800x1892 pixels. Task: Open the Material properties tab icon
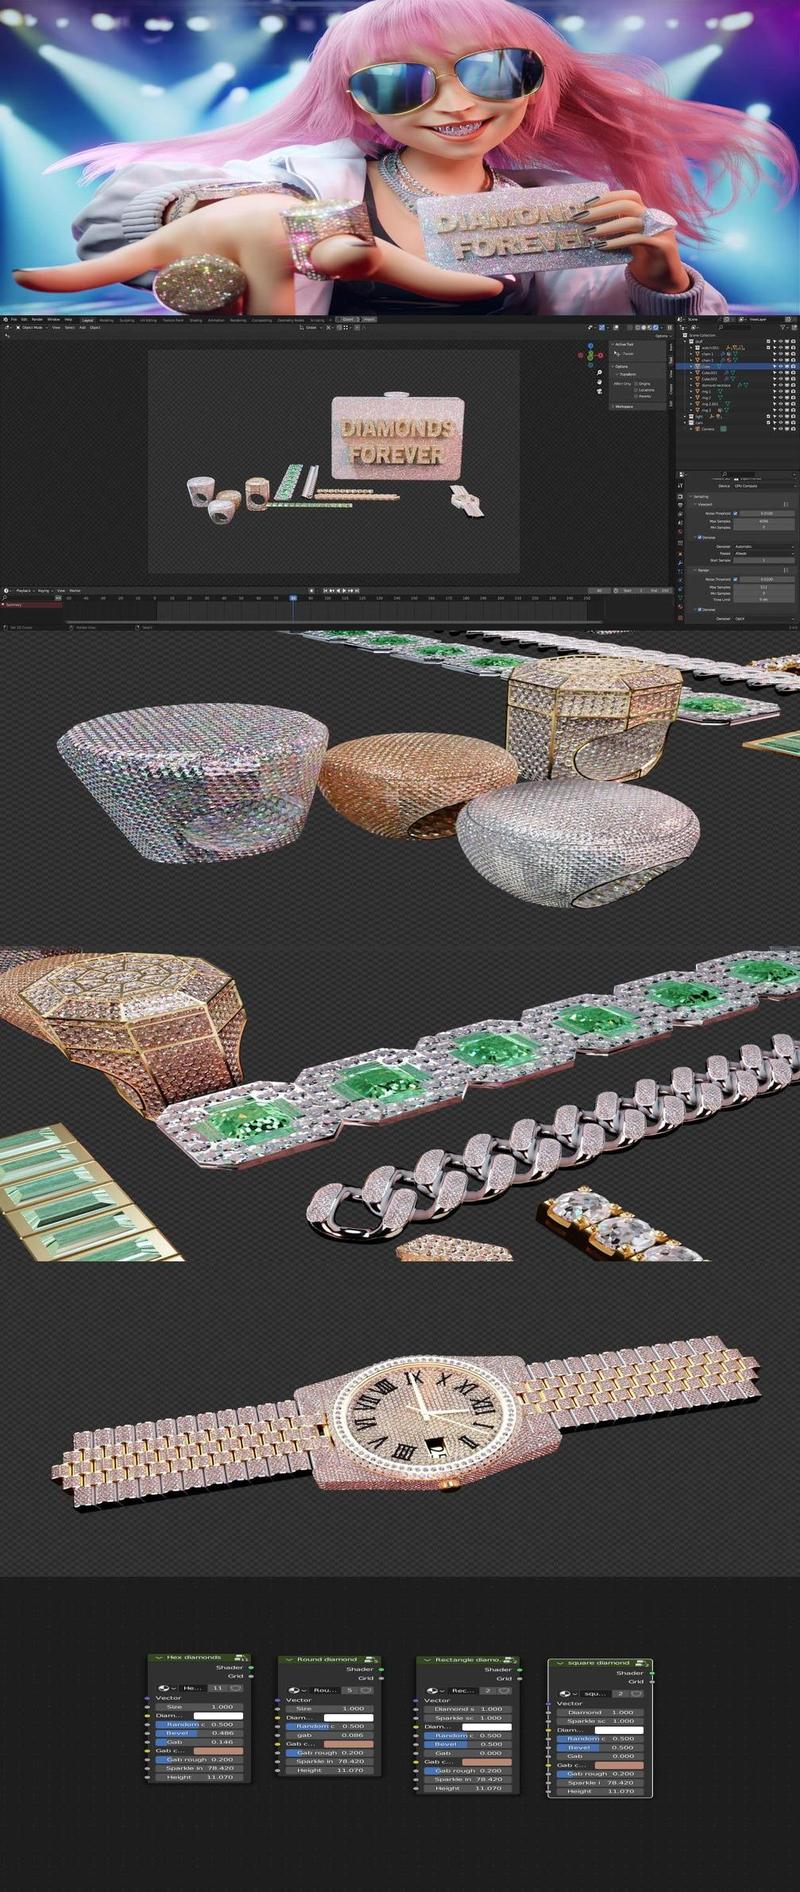point(680,606)
